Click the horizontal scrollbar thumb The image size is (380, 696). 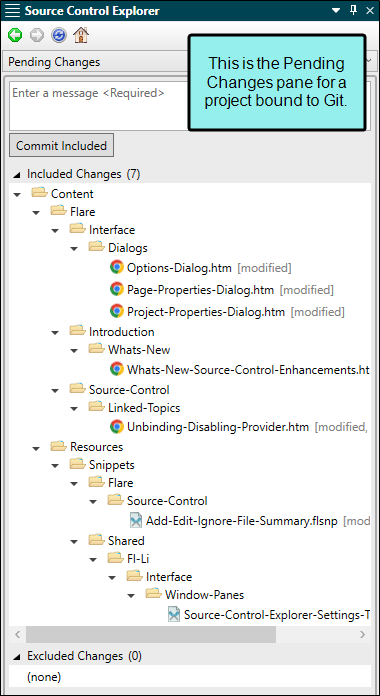click(151, 634)
